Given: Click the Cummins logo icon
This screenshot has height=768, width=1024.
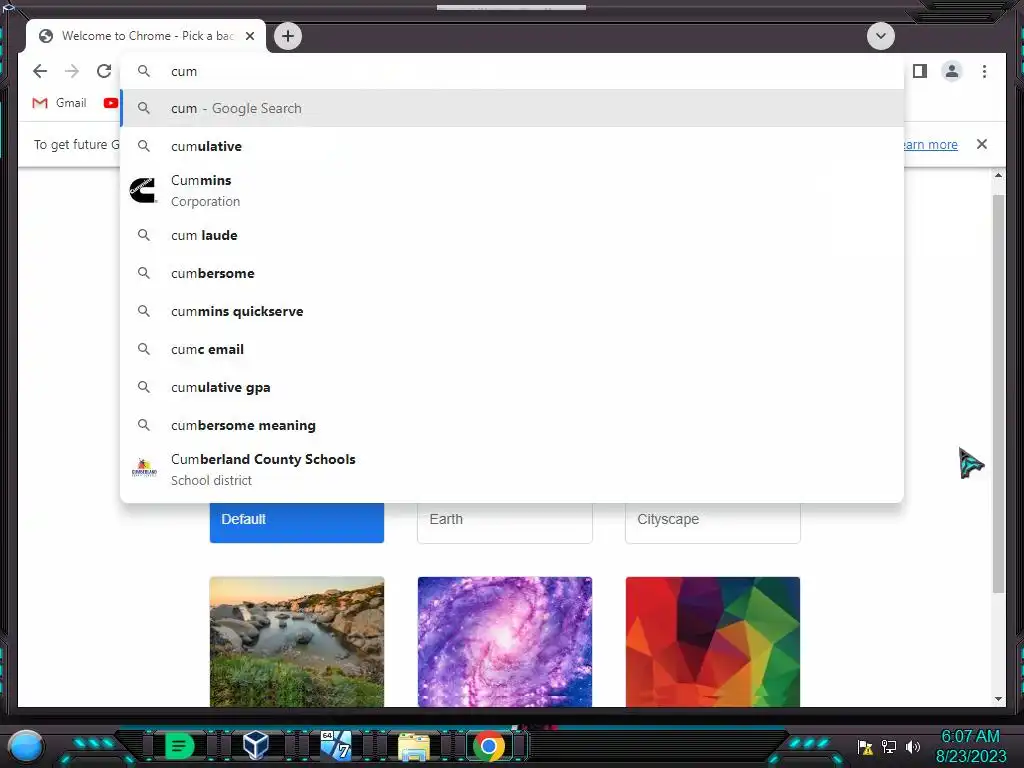Looking at the screenshot, I should pos(143,191).
